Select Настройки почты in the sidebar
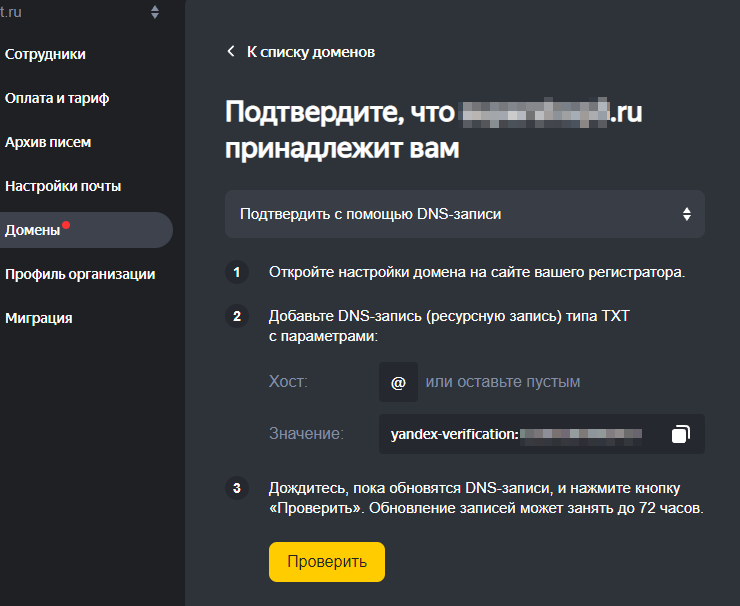Screen dimensions: 740x606 63,186
